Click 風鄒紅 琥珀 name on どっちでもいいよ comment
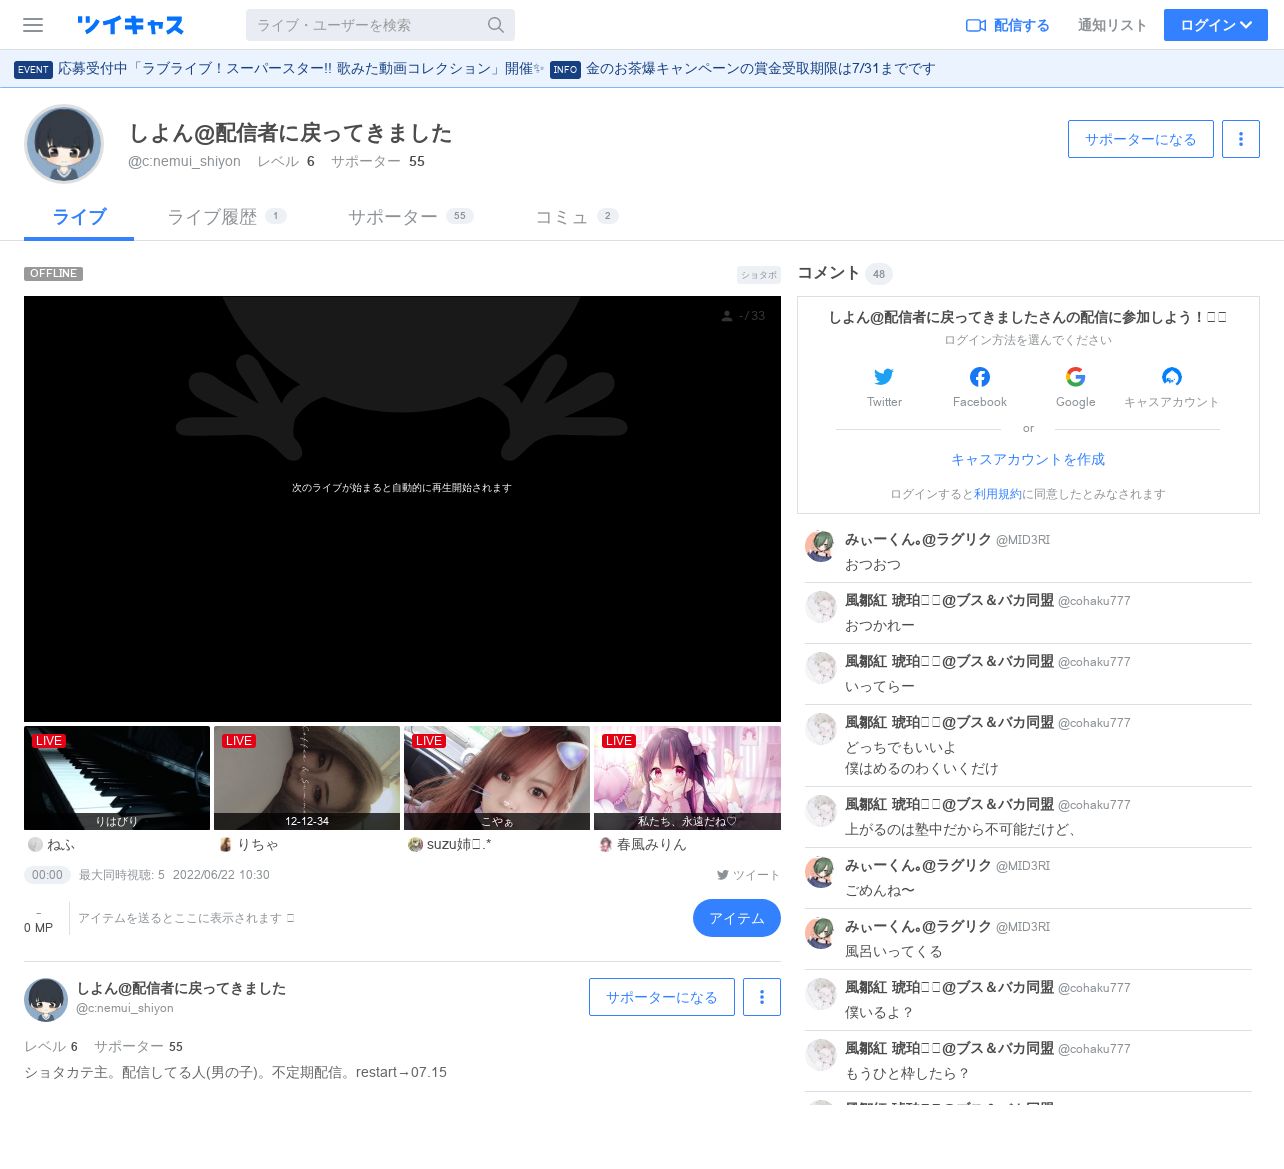 (x=949, y=722)
